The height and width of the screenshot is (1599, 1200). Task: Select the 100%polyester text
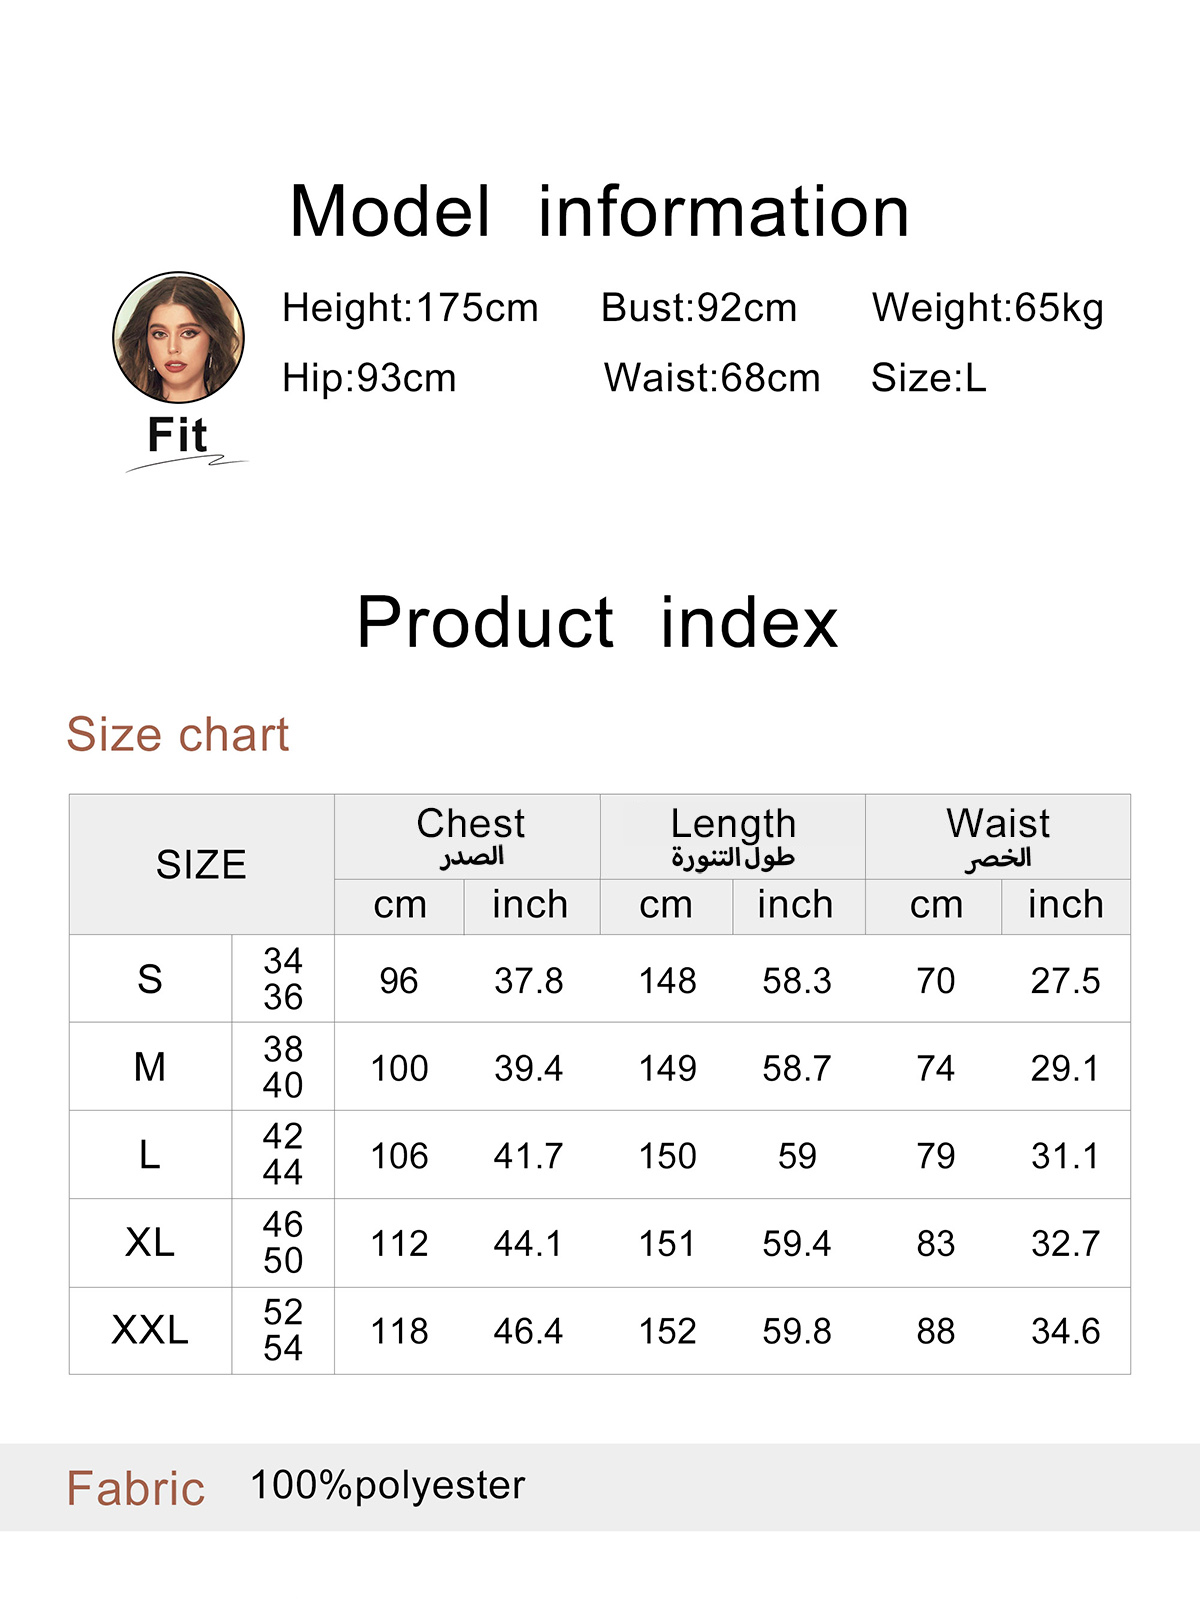[387, 1486]
